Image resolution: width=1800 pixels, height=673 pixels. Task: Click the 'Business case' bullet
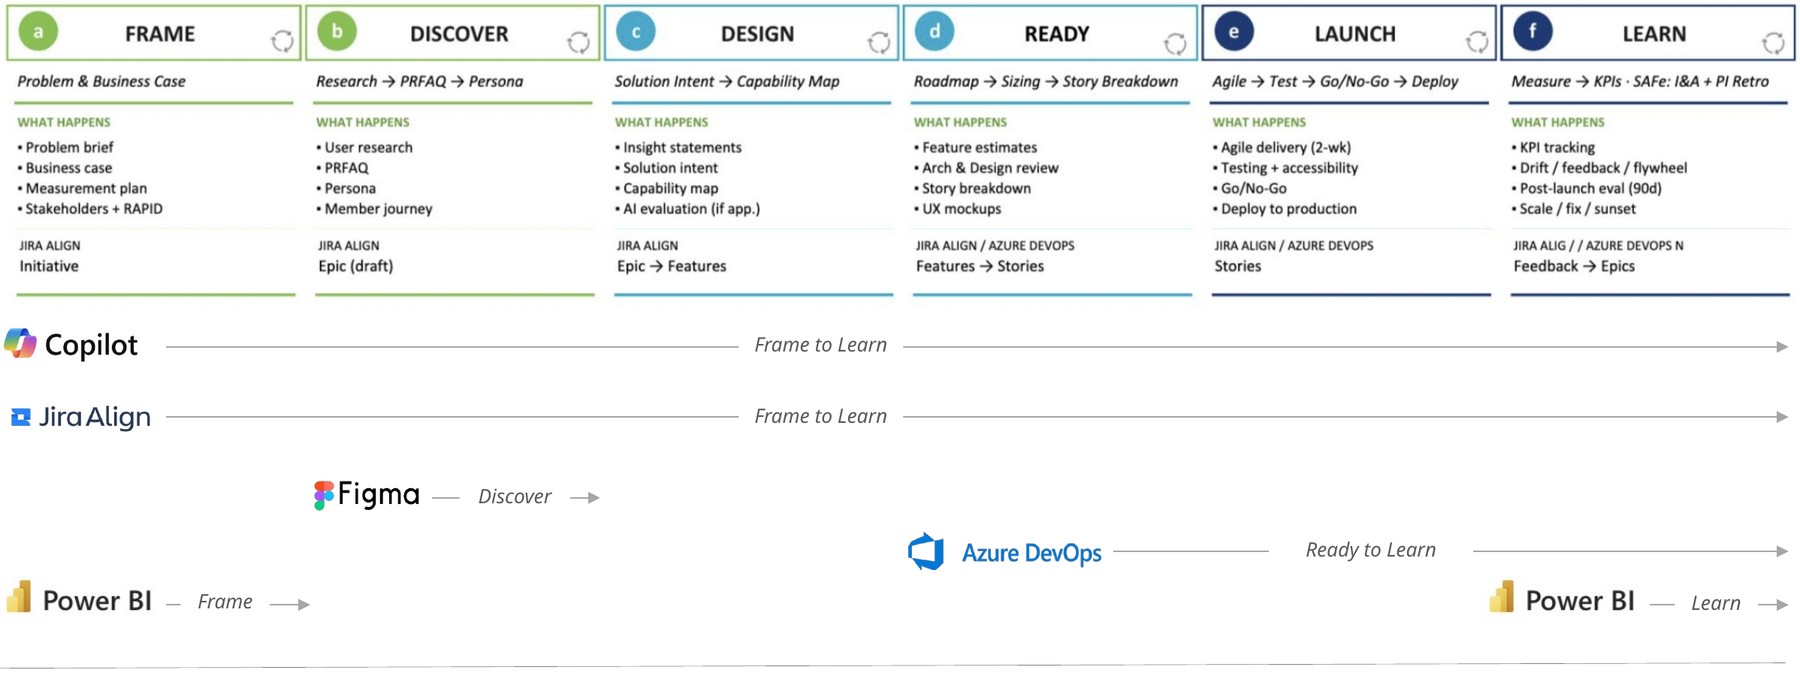coord(65,168)
